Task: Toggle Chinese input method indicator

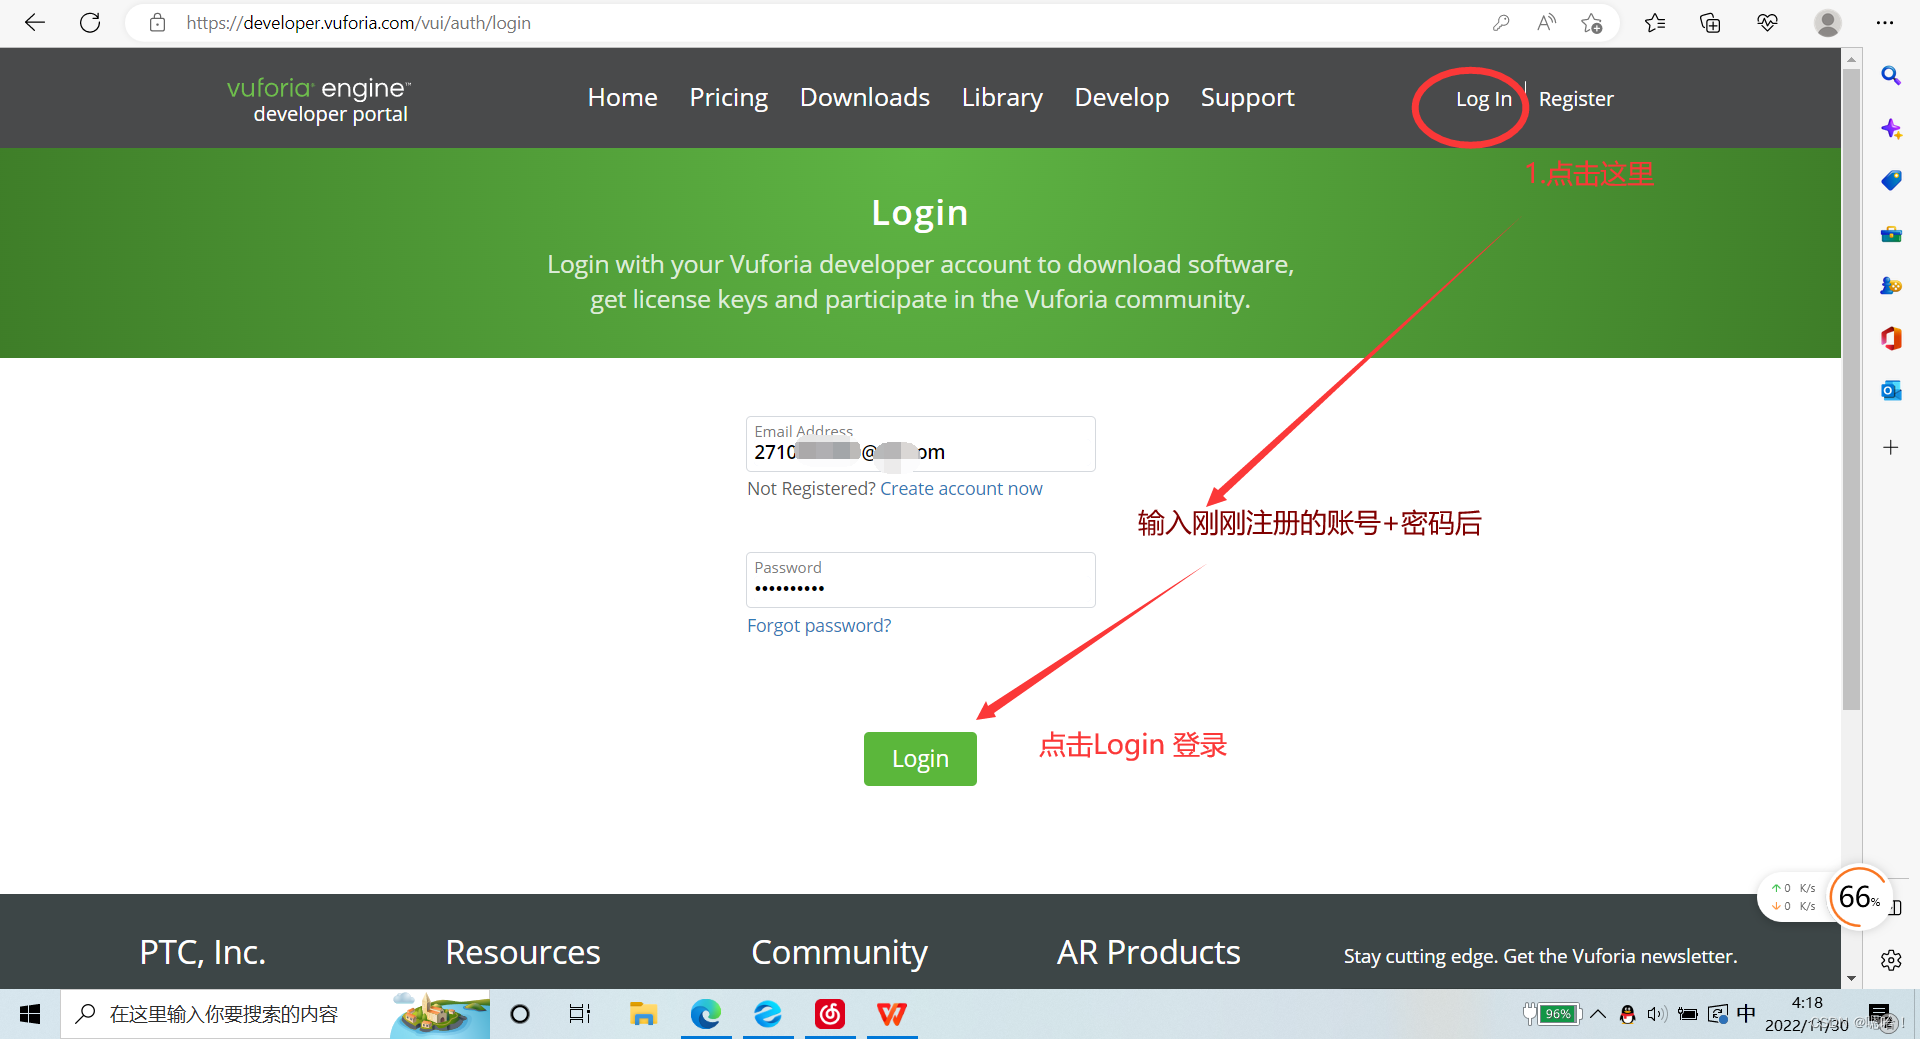Action: point(1746,1014)
